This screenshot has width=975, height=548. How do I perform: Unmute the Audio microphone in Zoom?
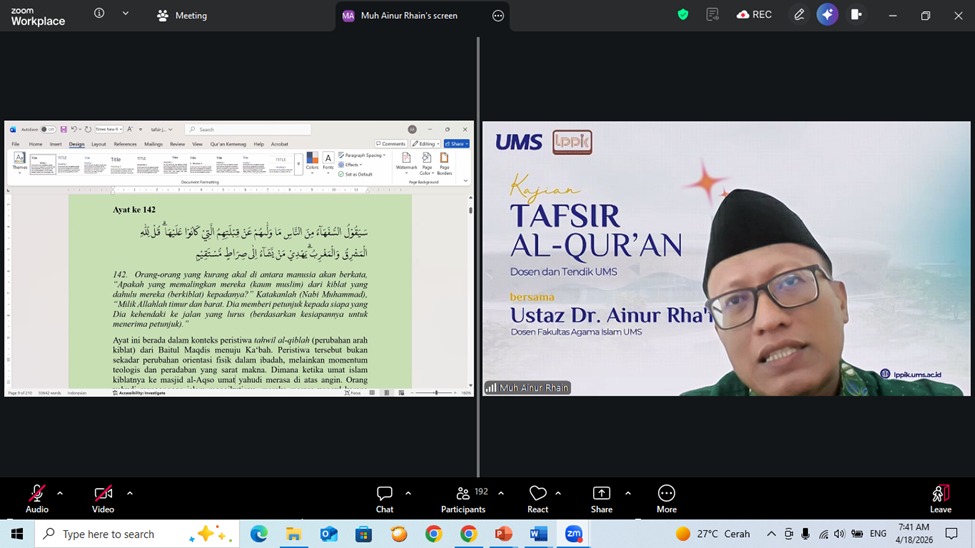point(37,499)
